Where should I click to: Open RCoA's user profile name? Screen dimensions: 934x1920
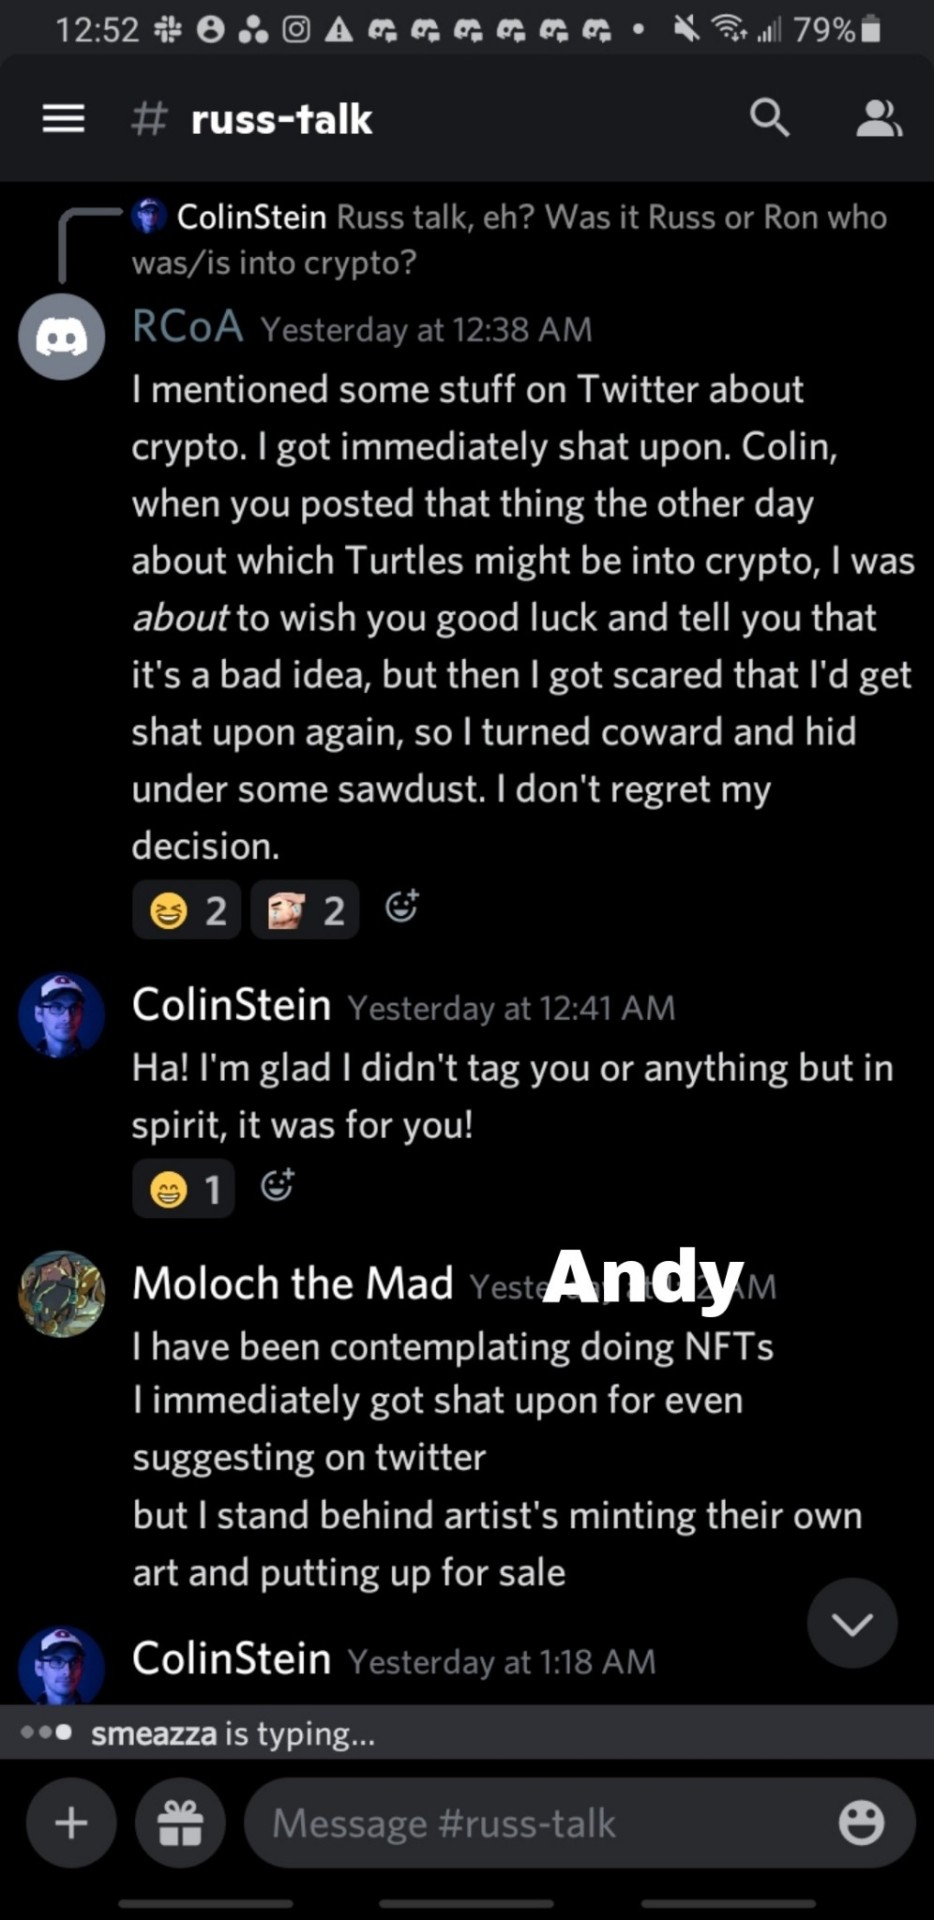[188, 327]
